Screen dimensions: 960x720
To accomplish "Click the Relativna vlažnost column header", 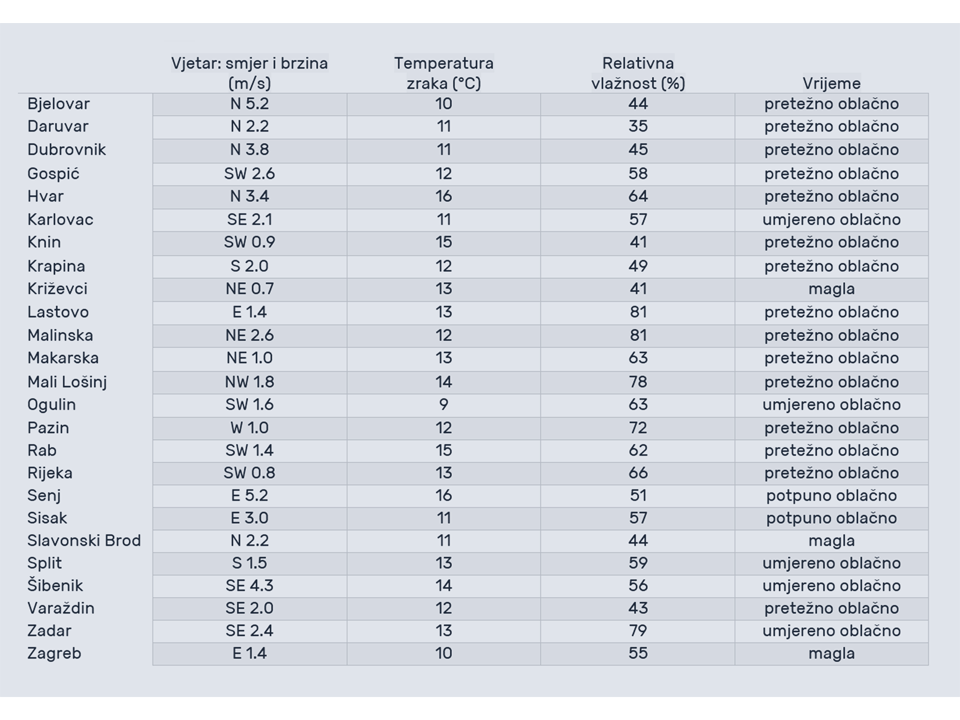I will point(638,73).
